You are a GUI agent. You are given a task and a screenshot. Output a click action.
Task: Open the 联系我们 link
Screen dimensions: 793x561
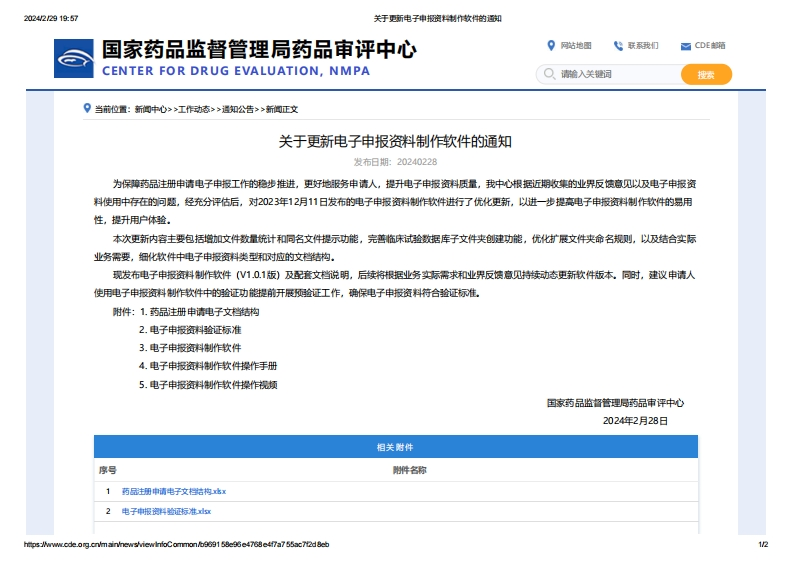643,46
